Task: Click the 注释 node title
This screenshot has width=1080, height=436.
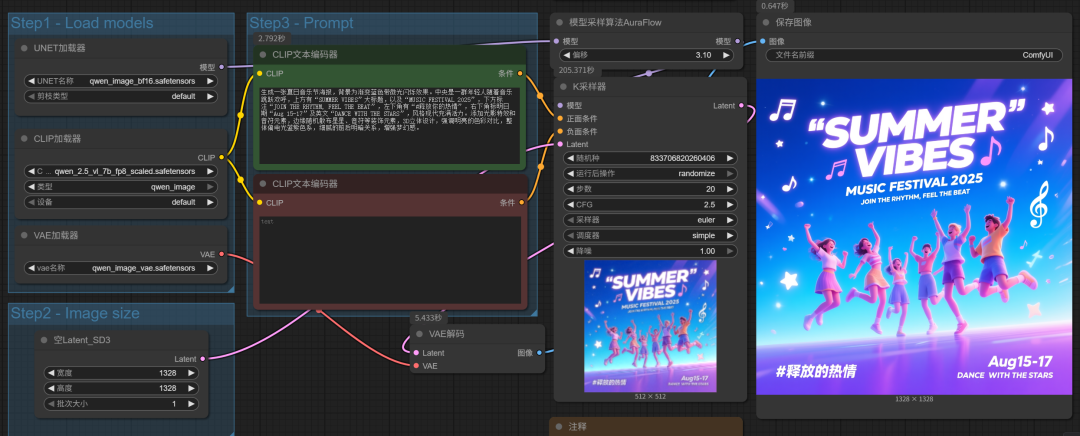Action: tap(577, 426)
